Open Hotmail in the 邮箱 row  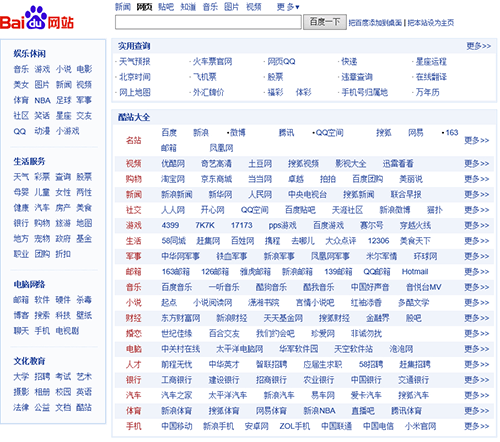pyautogui.click(x=415, y=272)
